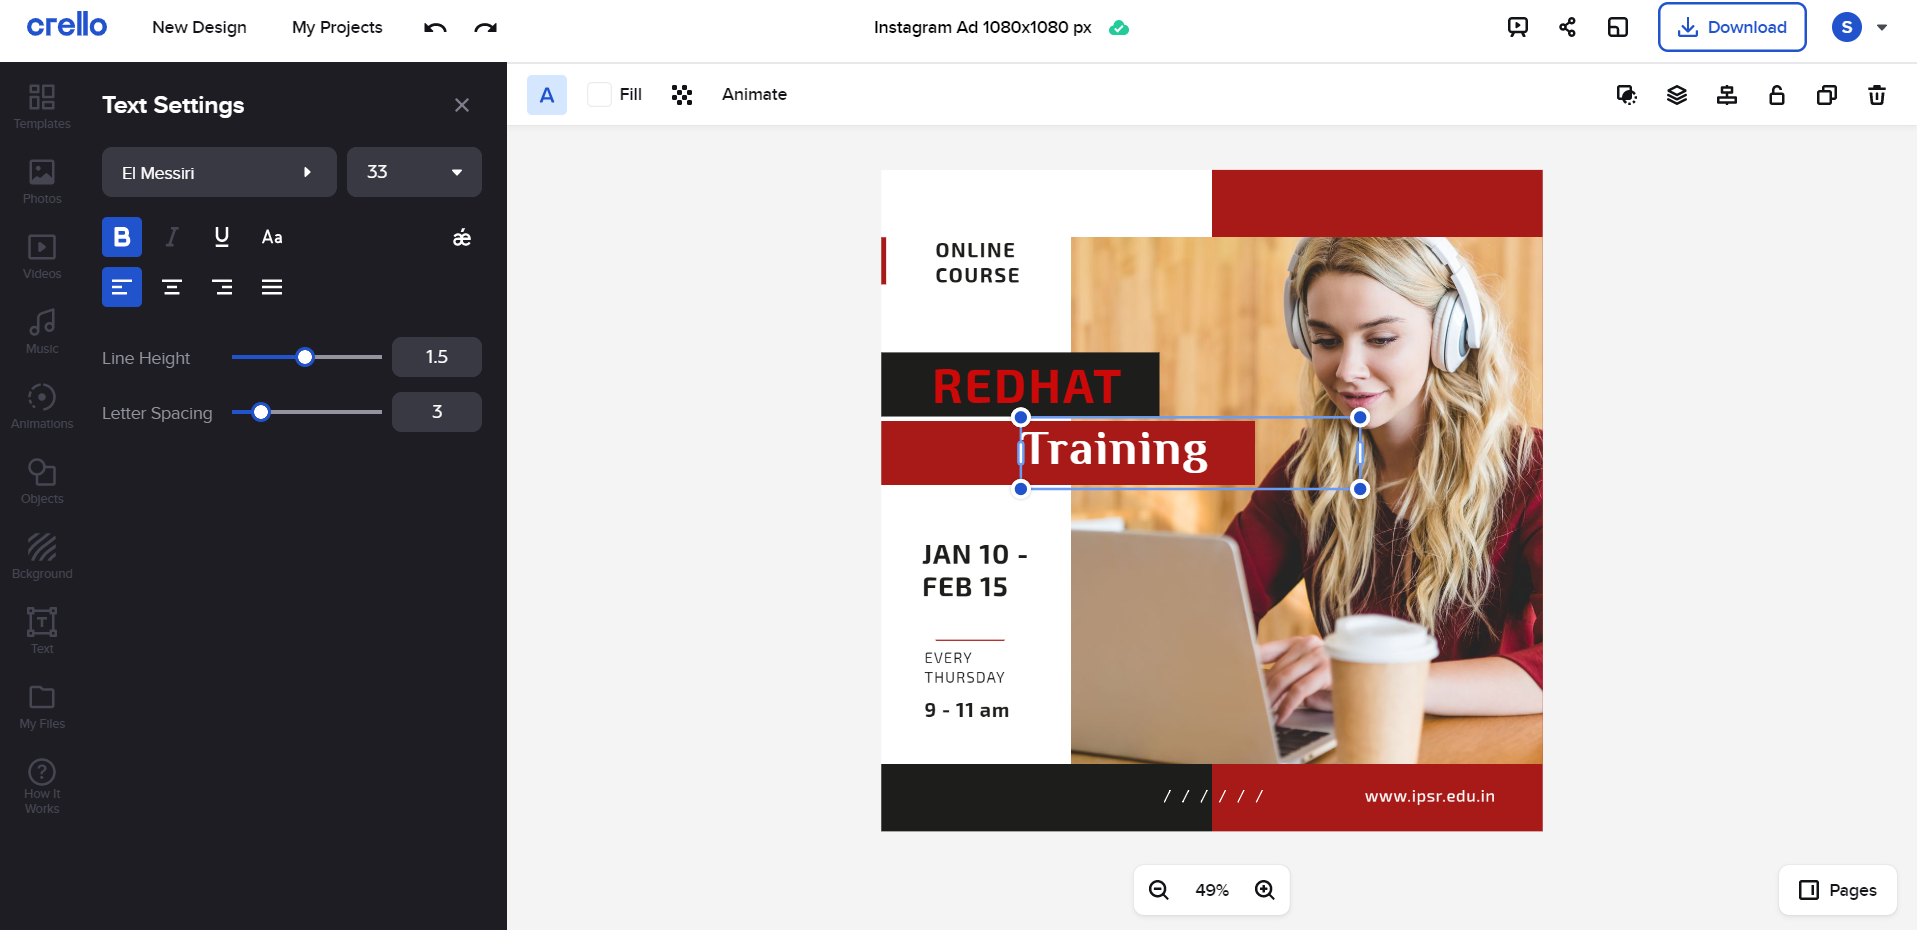Go to My Projects
The image size is (1917, 930).
(x=337, y=27)
